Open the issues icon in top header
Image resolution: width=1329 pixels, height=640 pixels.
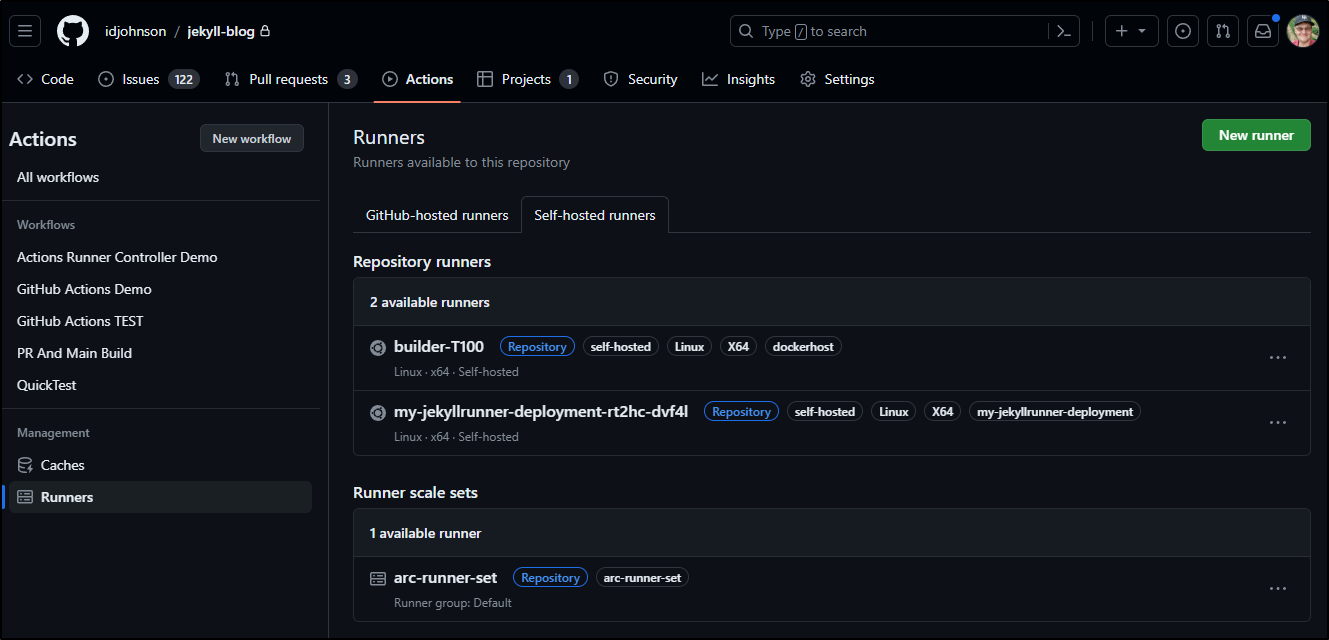pos(1183,31)
